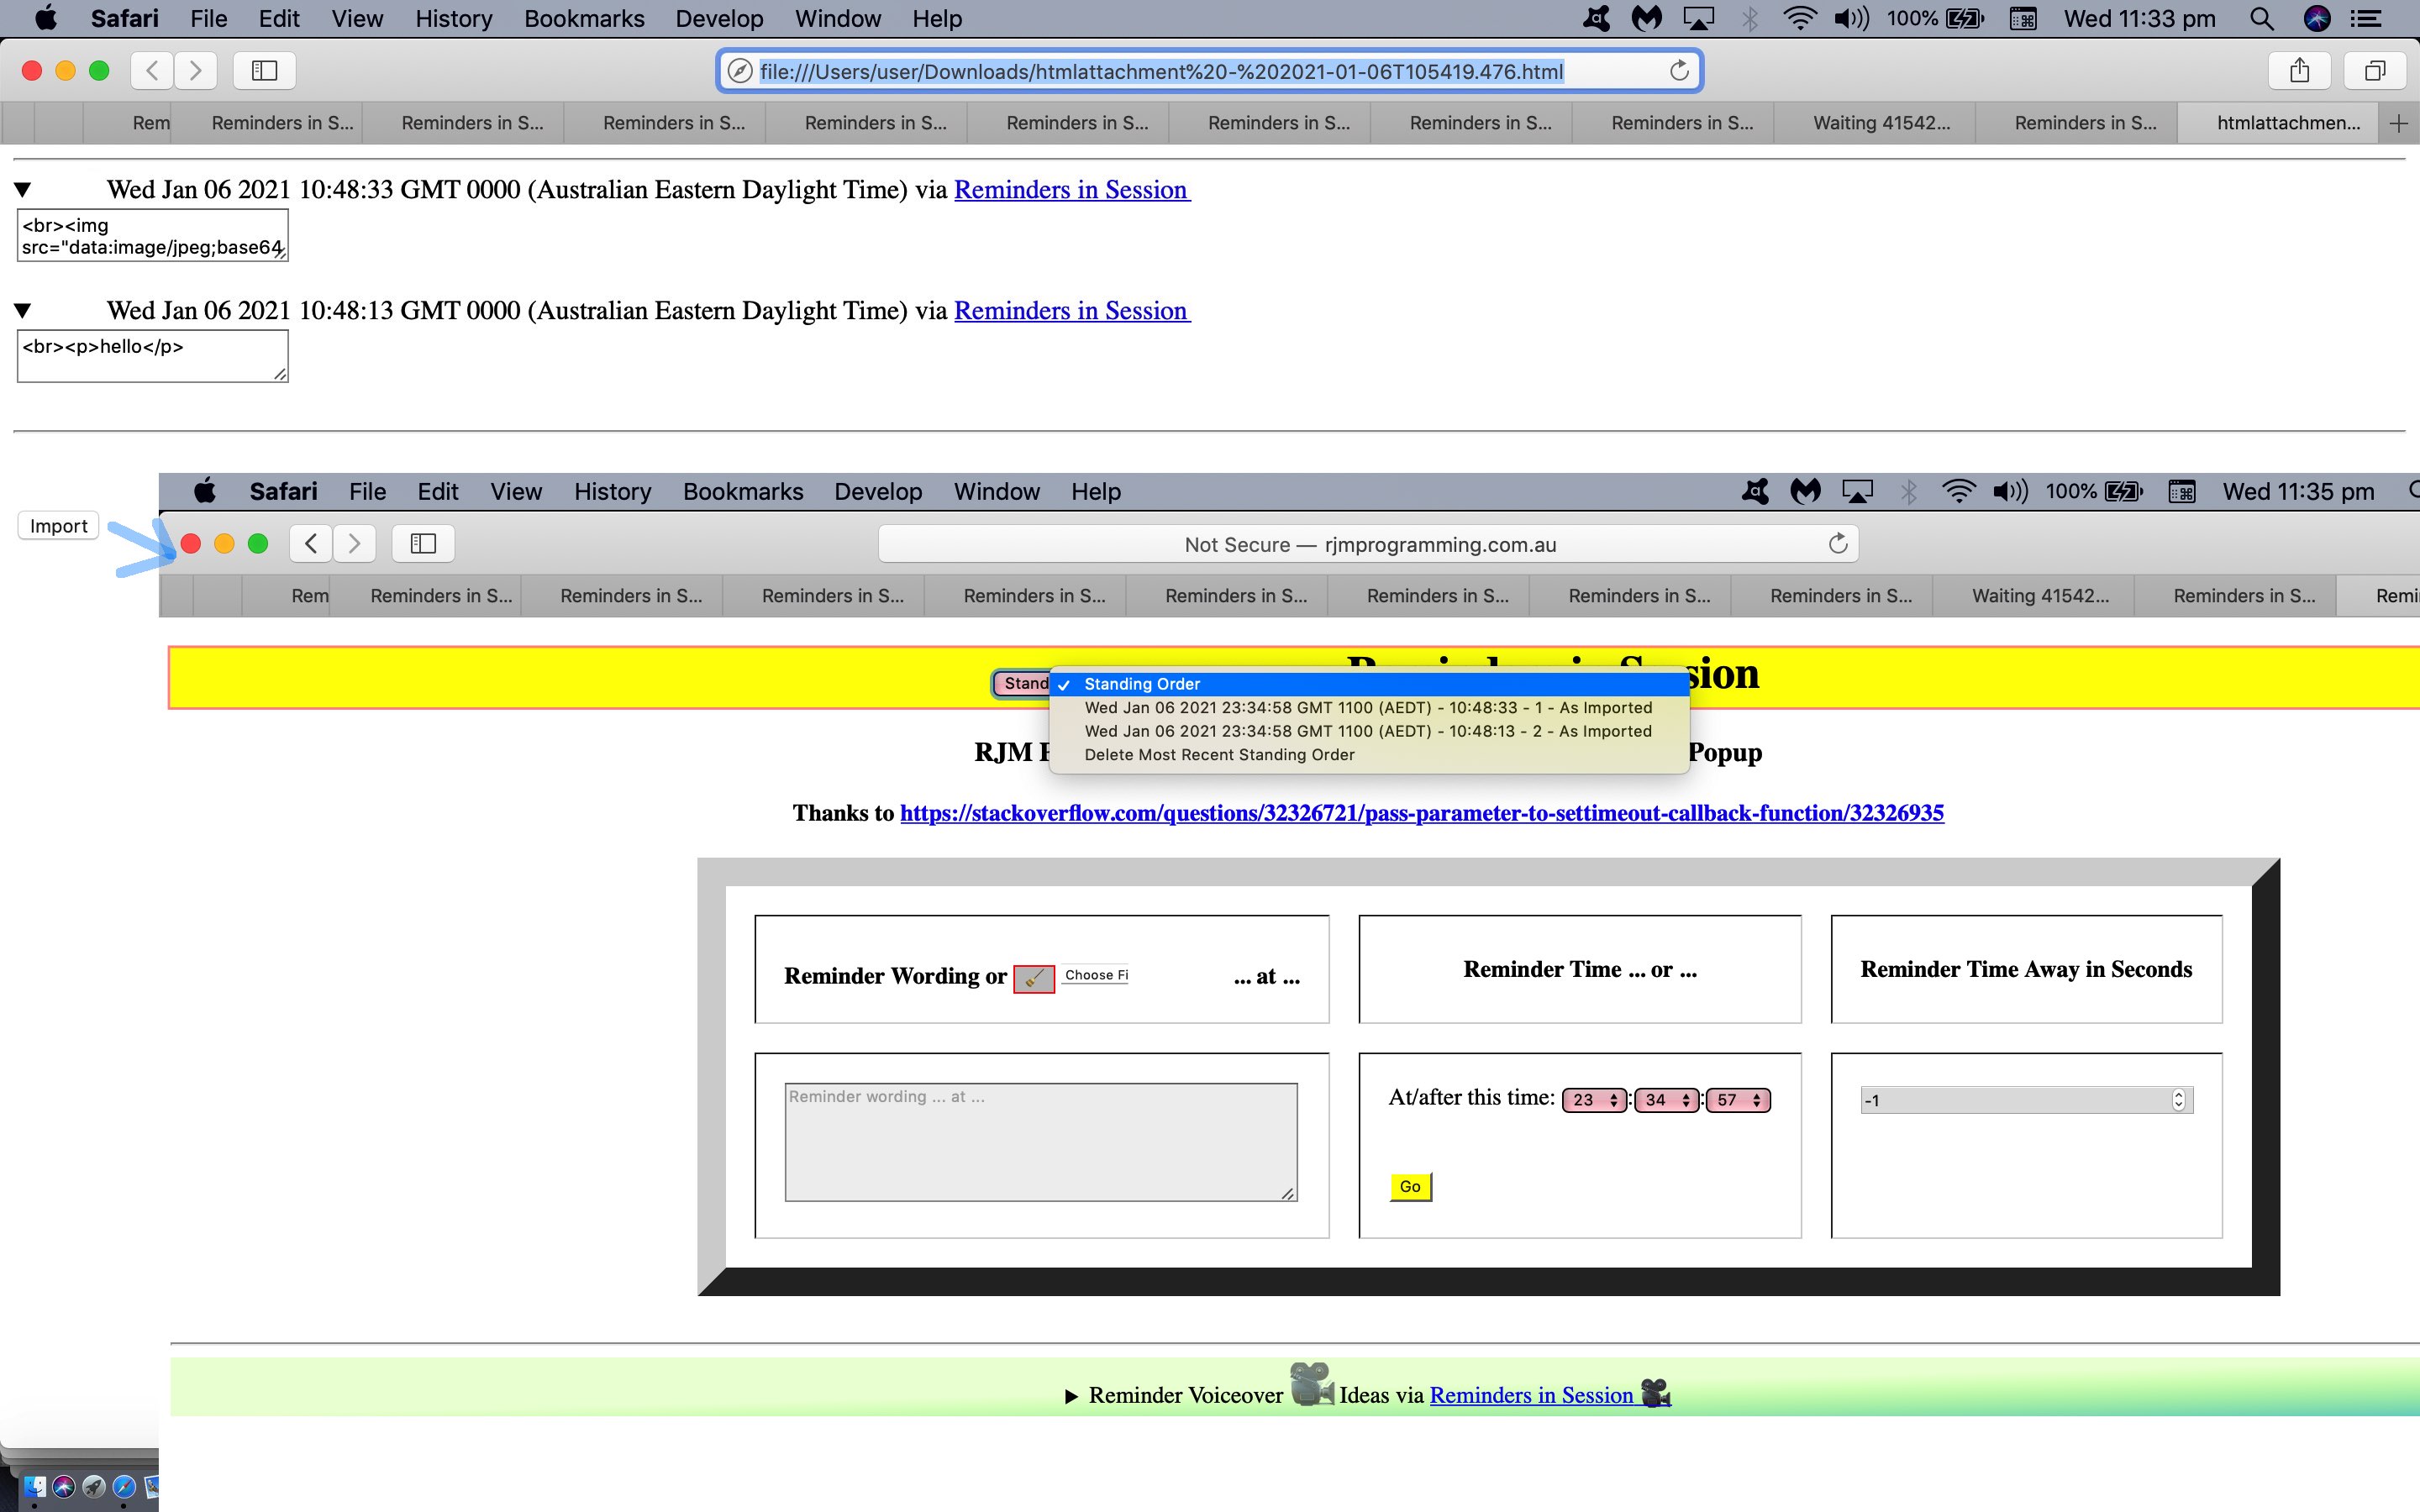
Task: Reload rjmprogramming.com.au in embedded screenshot
Action: coord(1838,543)
